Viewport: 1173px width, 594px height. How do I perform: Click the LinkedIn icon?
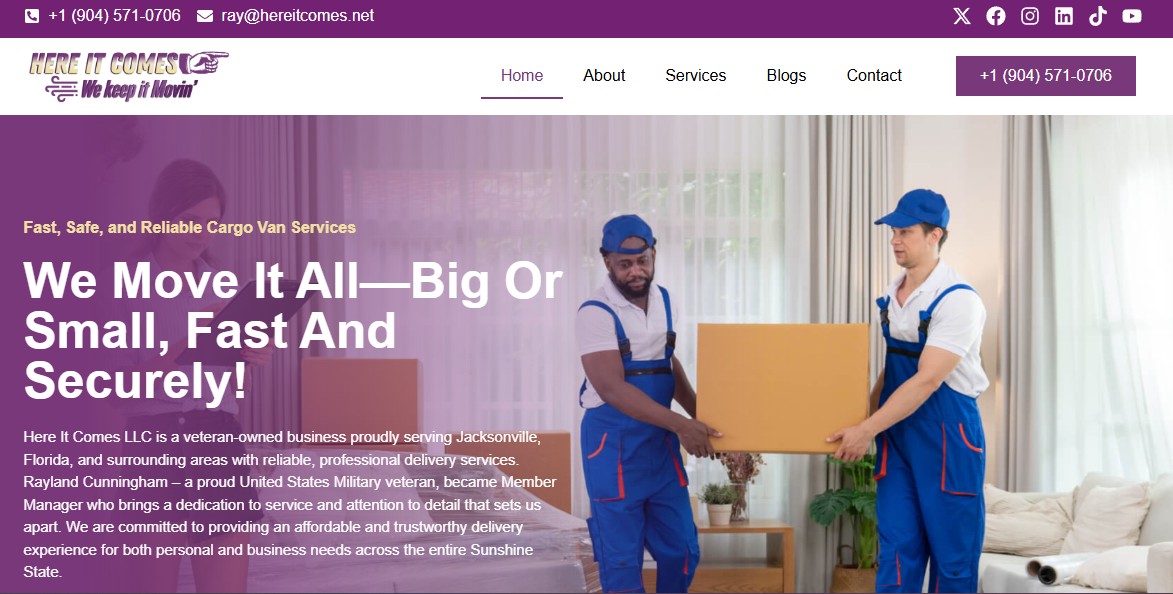click(1064, 16)
